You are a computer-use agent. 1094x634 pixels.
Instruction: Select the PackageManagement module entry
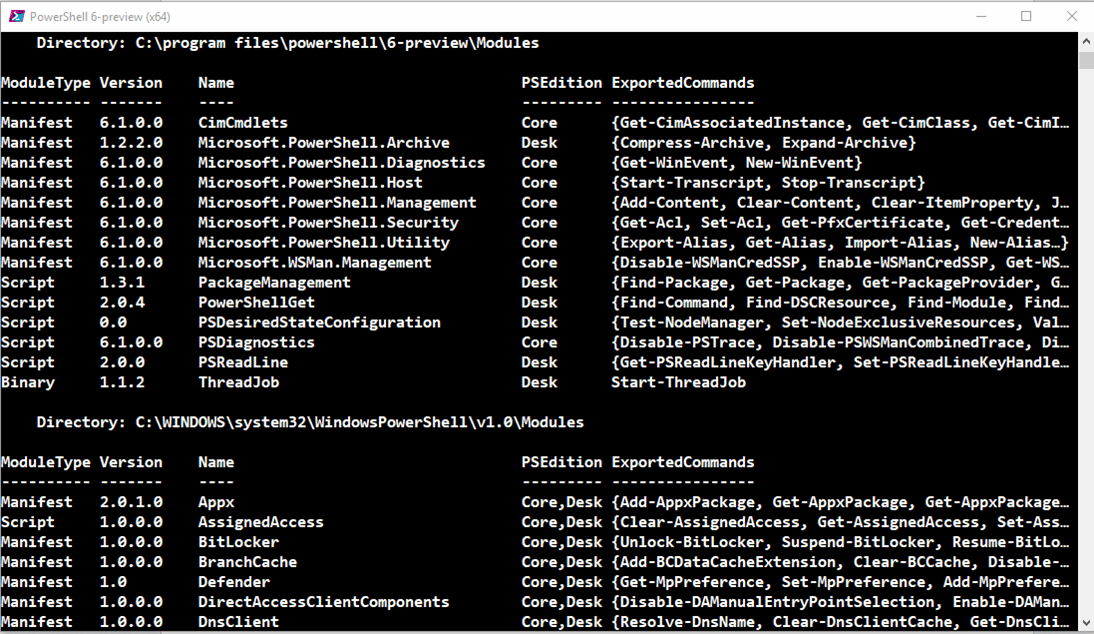(274, 283)
